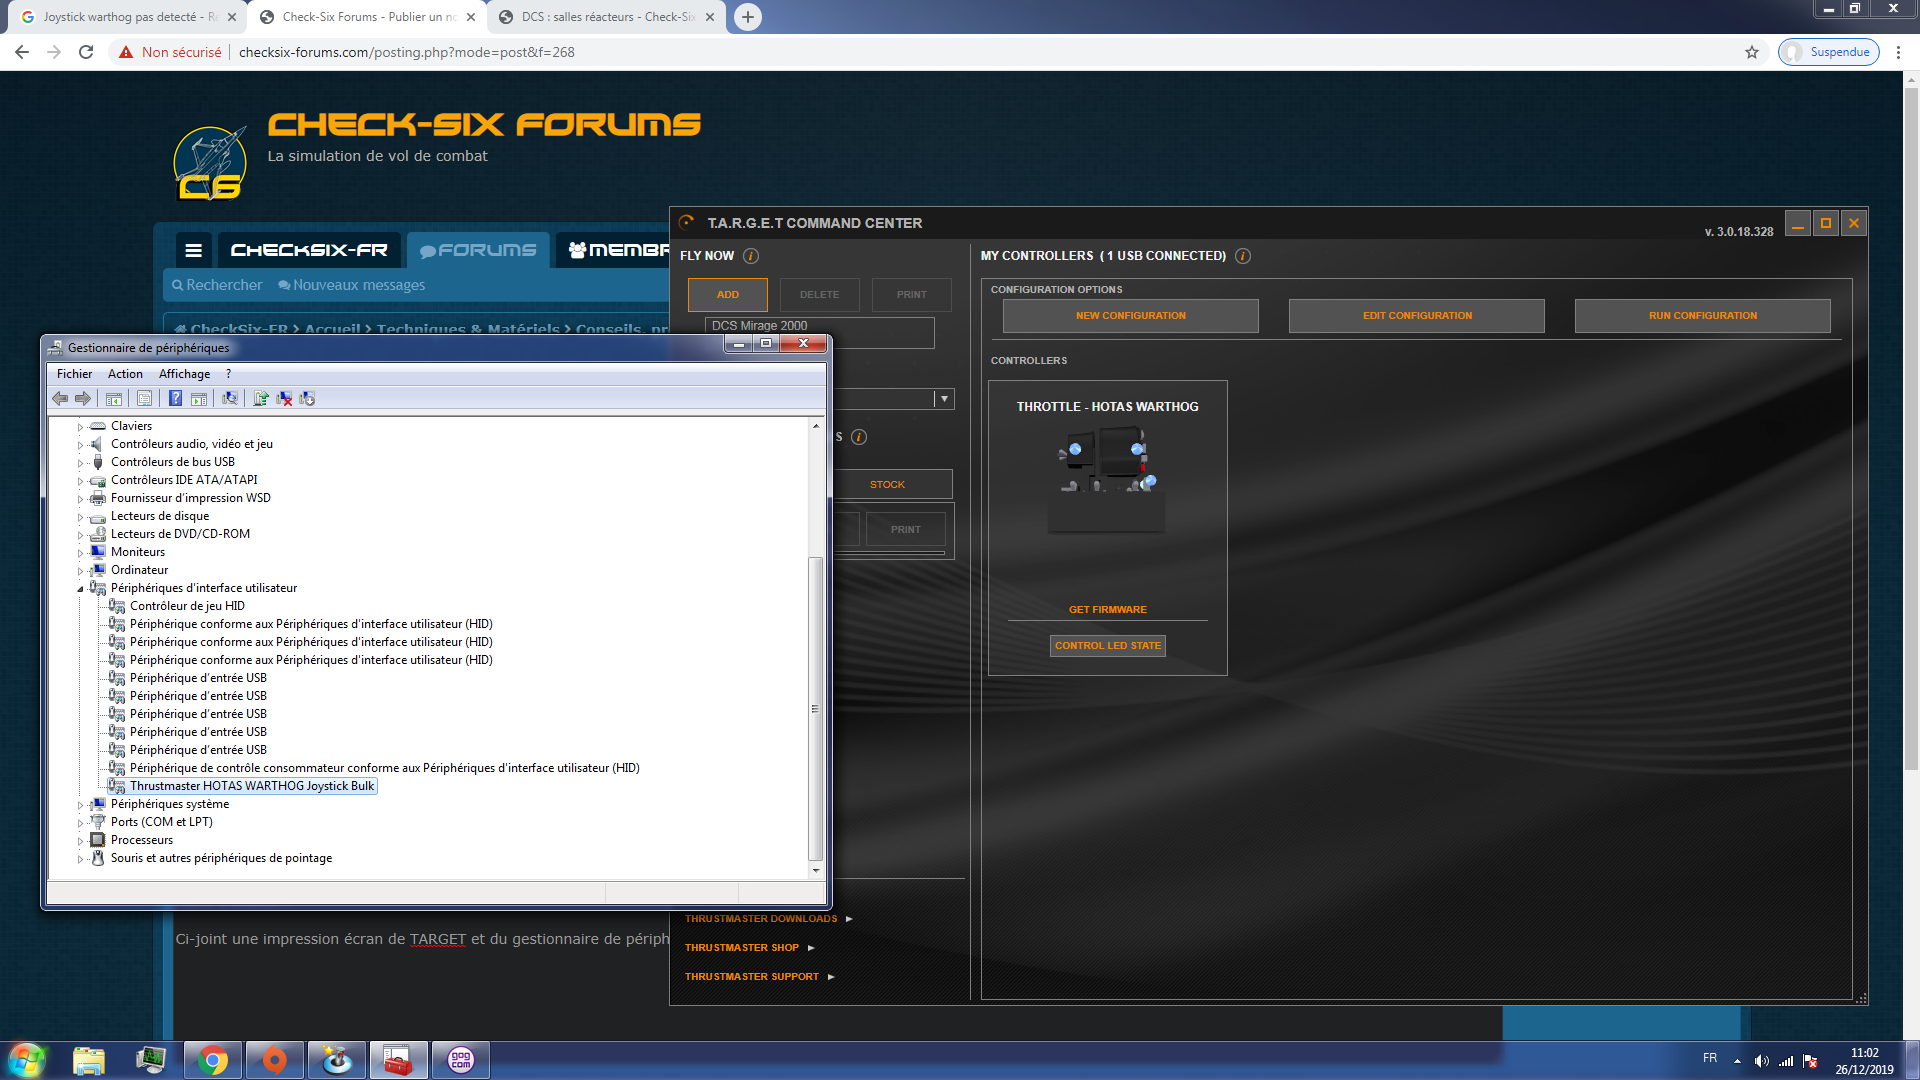The height and width of the screenshot is (1080, 1920).
Task: Collapse Périphériques d'interface utilisateur node
Action: [x=80, y=589]
